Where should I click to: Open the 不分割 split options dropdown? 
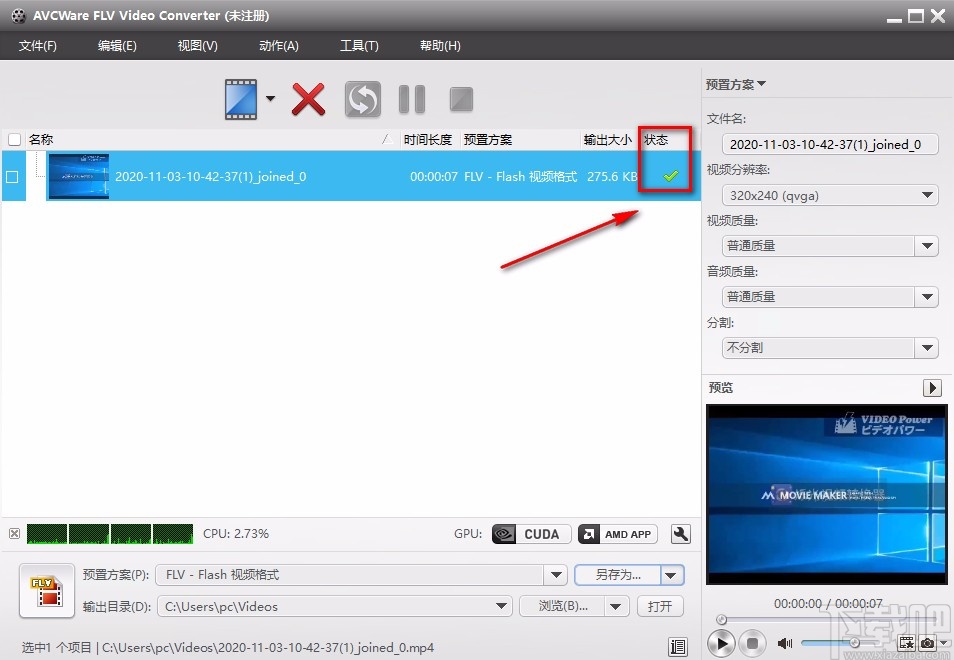(926, 347)
